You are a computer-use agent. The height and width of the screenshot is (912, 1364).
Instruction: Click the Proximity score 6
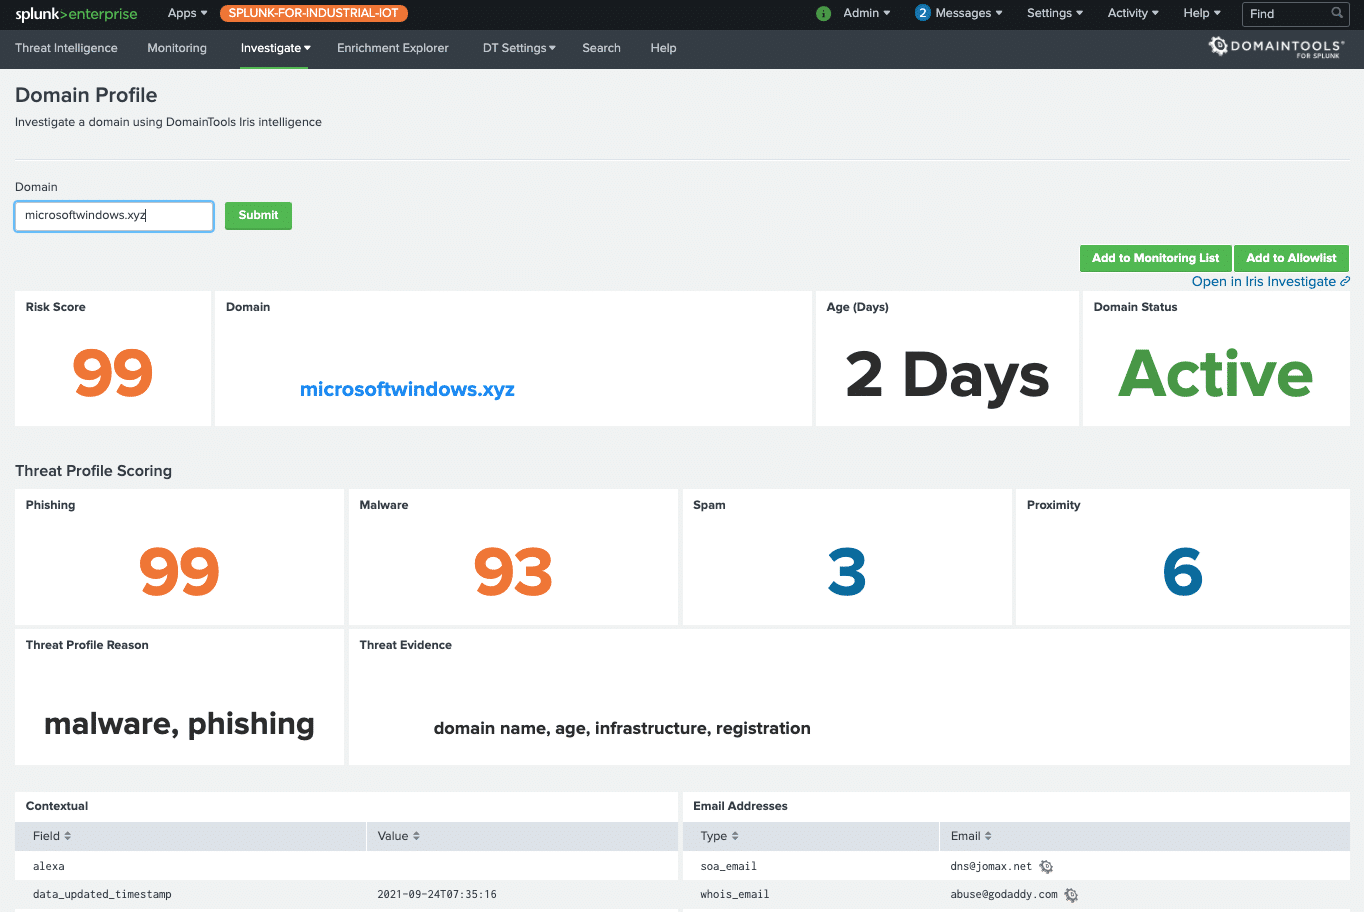[1183, 572]
